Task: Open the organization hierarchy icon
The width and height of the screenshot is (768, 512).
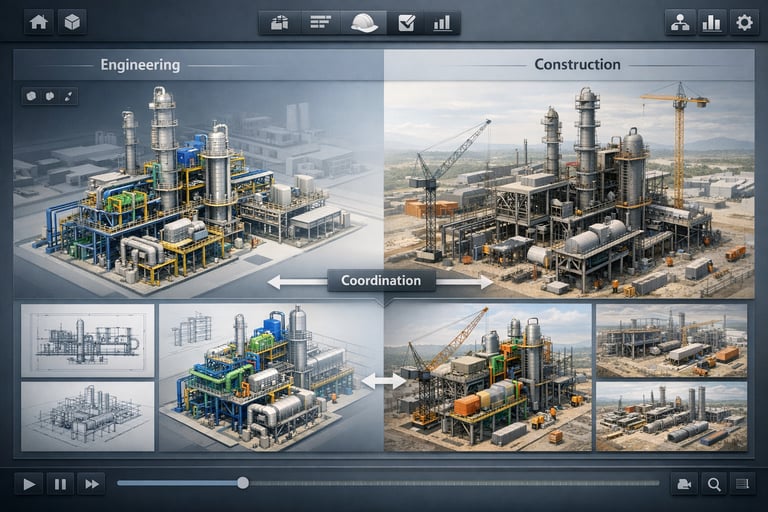Action: [x=680, y=23]
